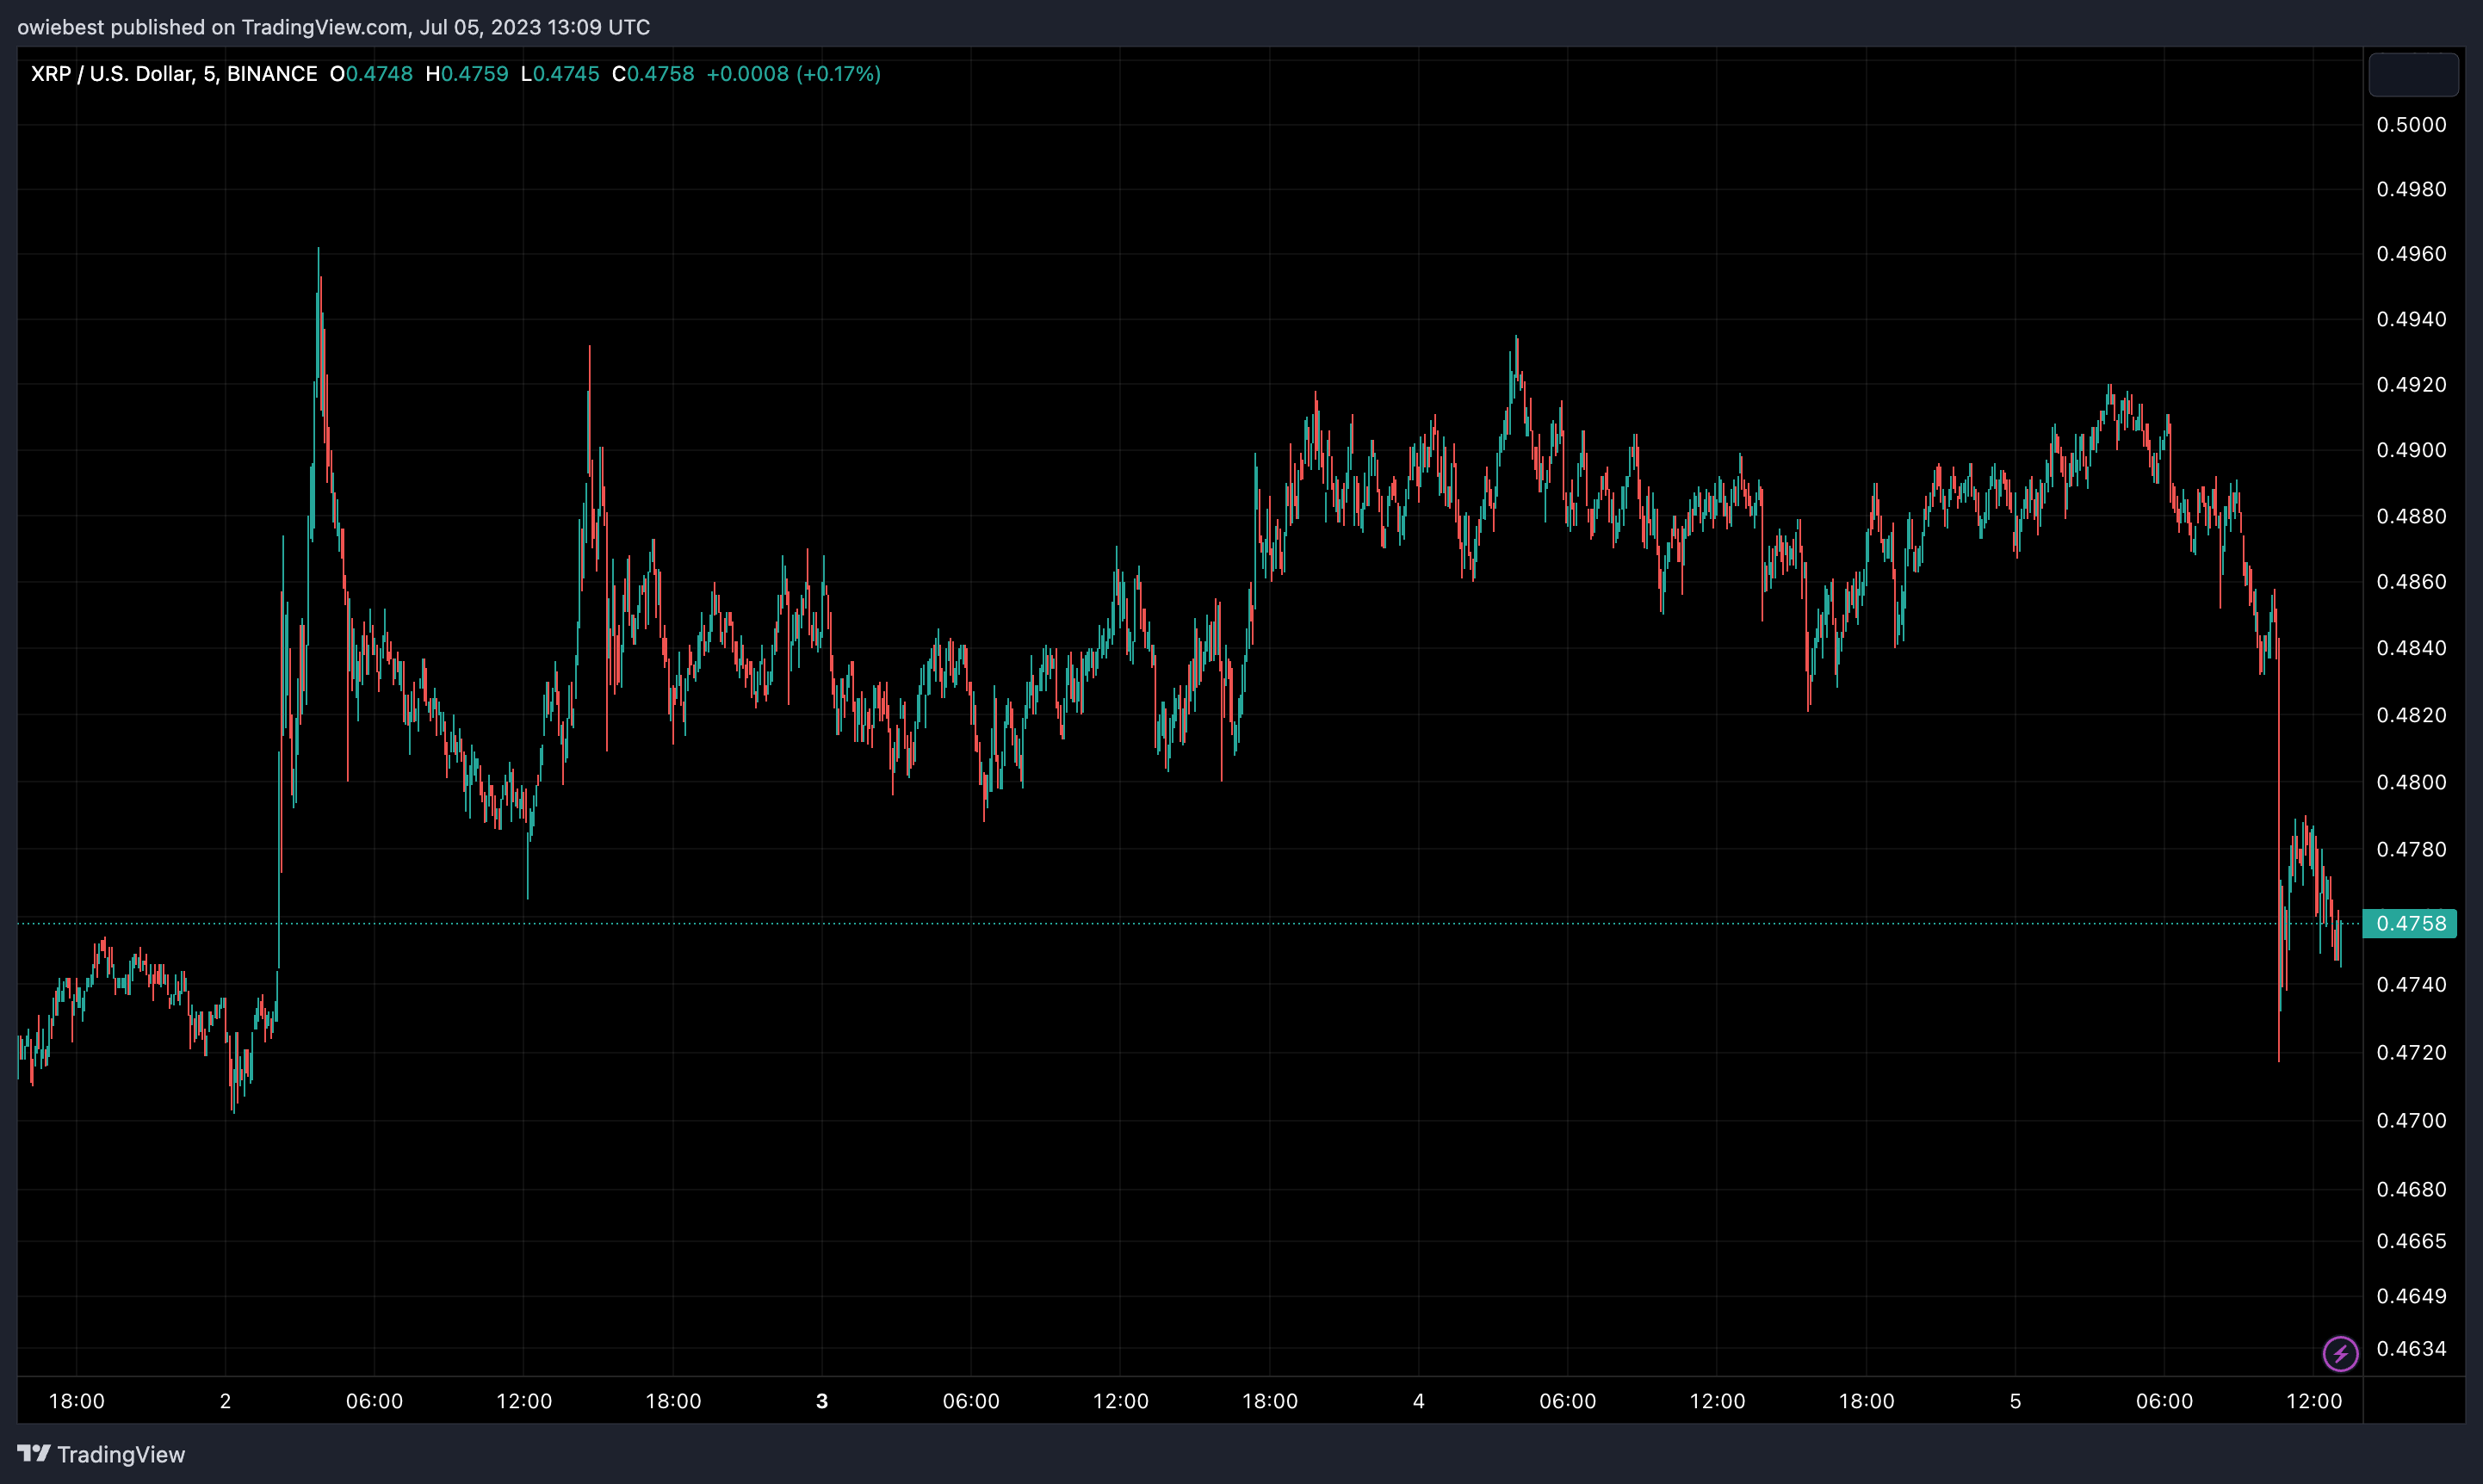Image resolution: width=2483 pixels, height=1484 pixels.
Task: Toggle the close value C0.4758
Action: point(653,73)
